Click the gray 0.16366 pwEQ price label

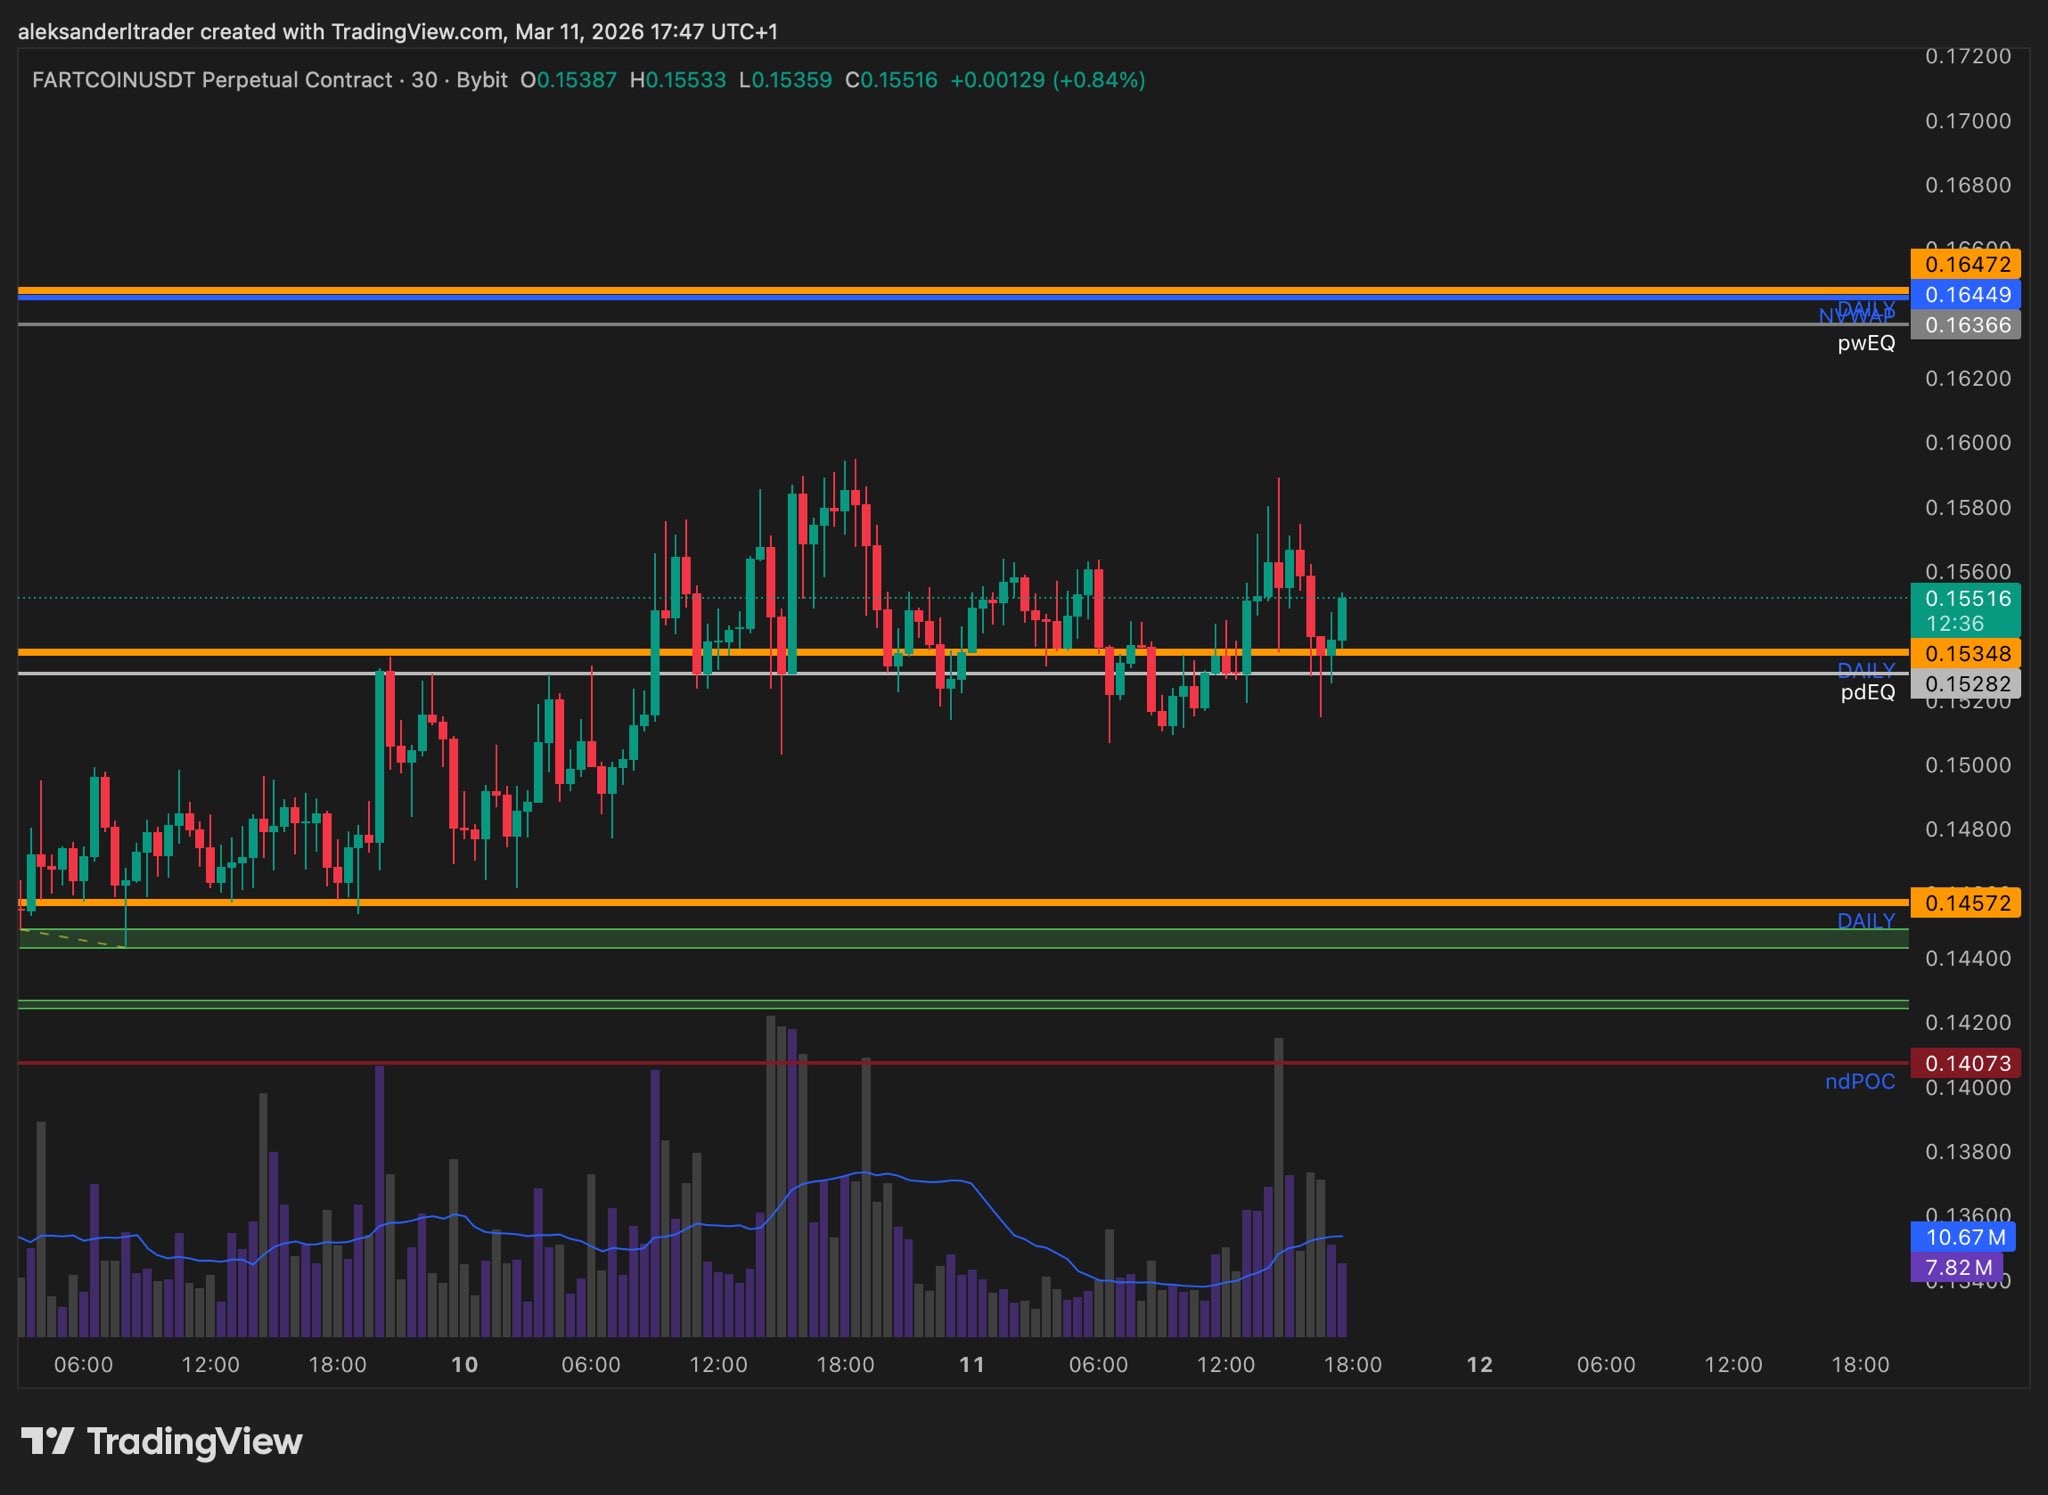click(1966, 325)
